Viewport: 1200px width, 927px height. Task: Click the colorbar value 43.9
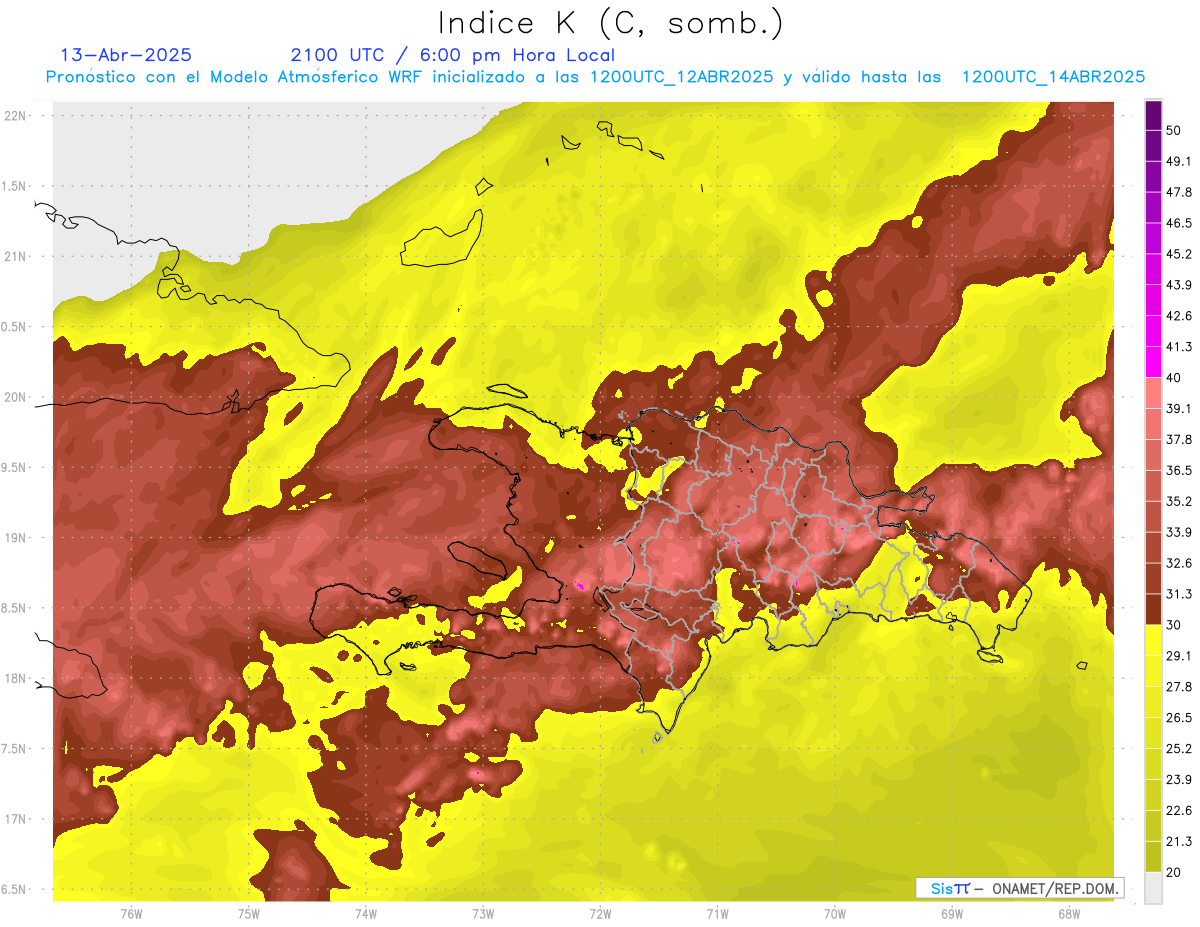1179,285
